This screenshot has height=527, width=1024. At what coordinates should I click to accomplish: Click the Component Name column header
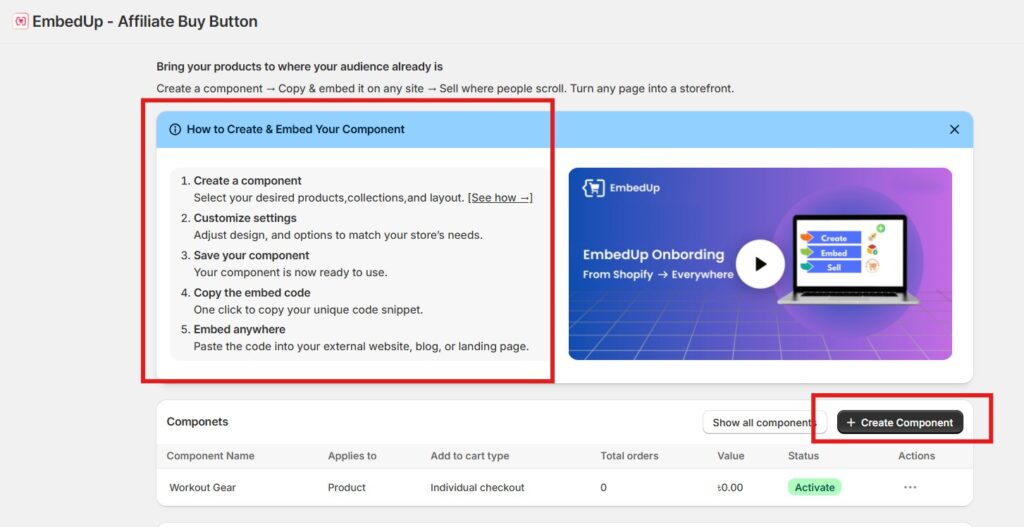coord(210,456)
